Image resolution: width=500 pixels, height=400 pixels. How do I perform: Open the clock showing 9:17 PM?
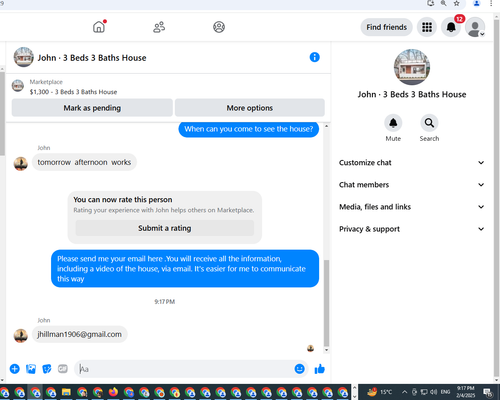pos(466,392)
